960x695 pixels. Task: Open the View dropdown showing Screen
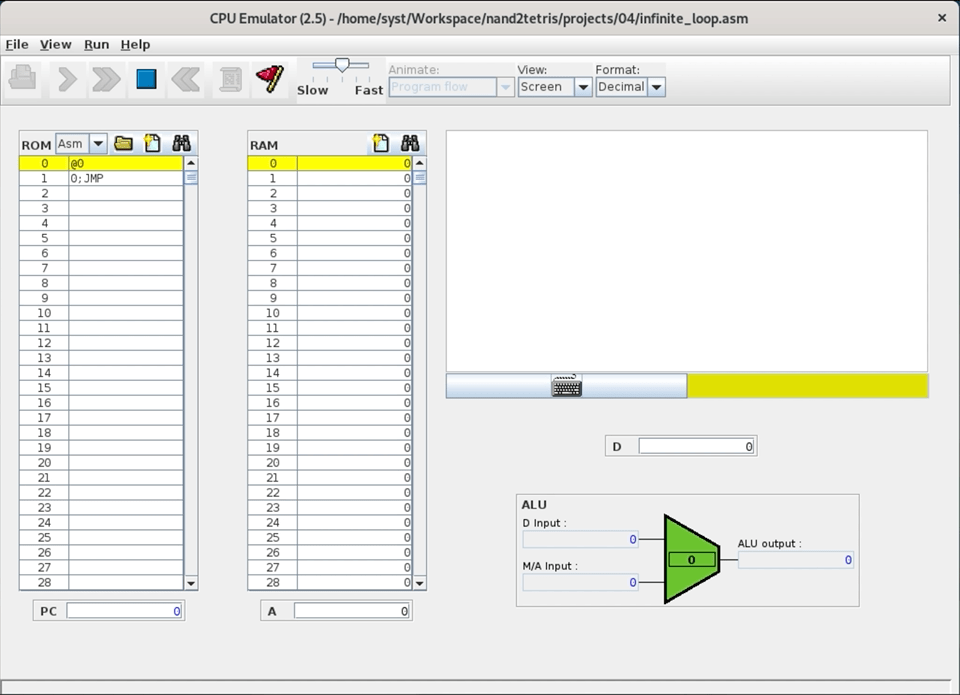click(583, 87)
